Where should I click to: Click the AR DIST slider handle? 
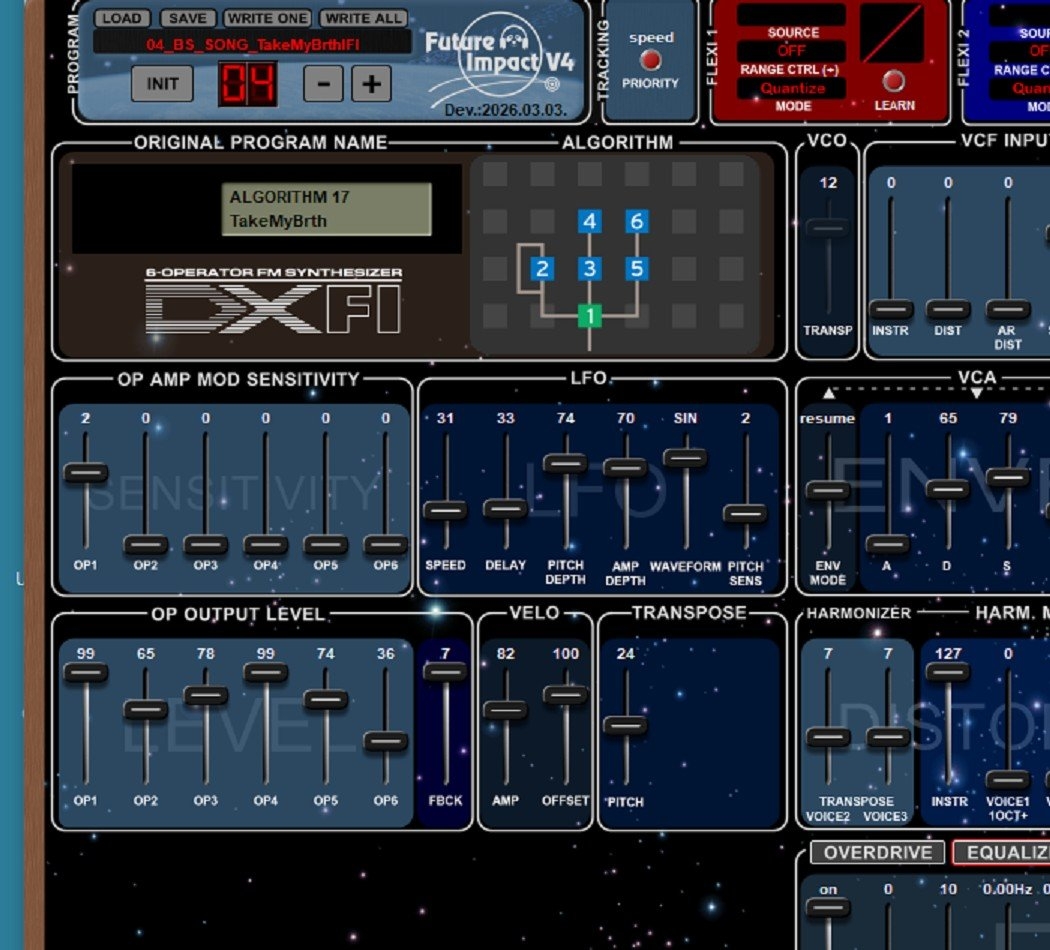(1008, 309)
